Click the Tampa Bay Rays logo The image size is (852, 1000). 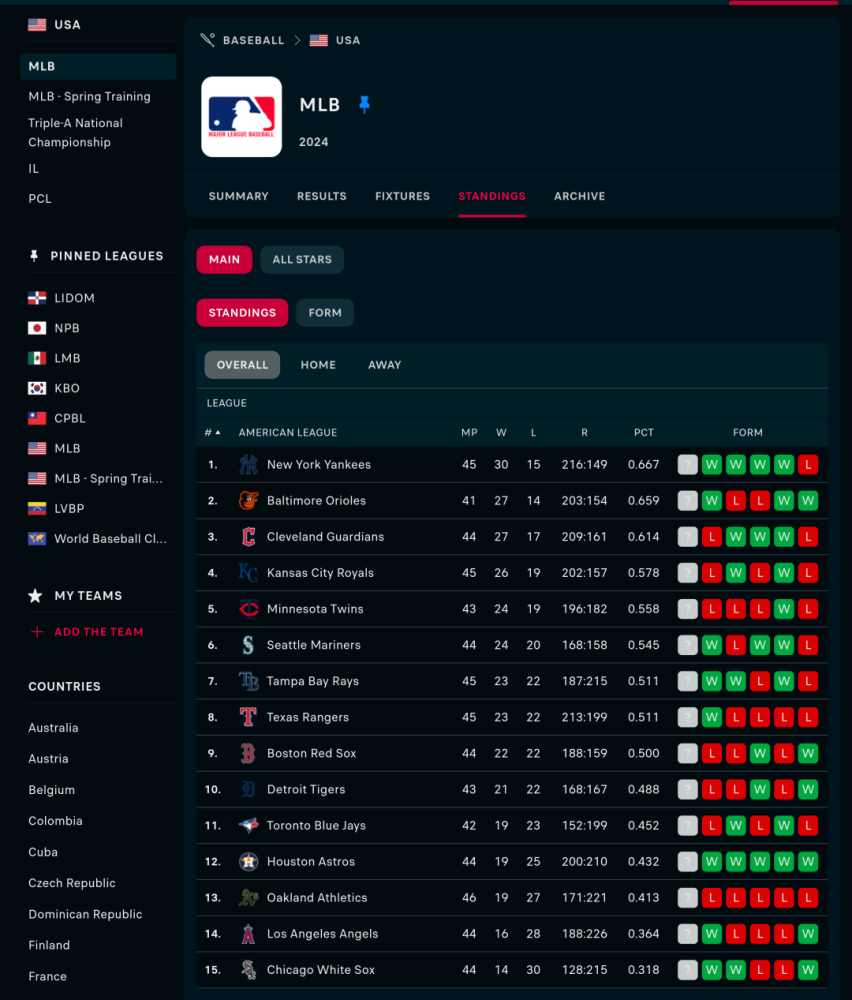[248, 681]
